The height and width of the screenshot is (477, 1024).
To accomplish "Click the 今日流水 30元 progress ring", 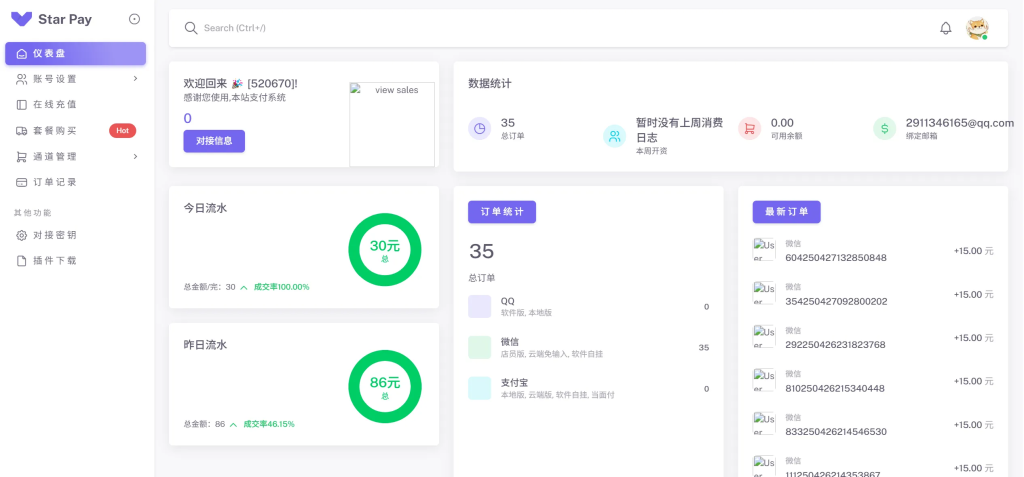I will pyautogui.click(x=385, y=249).
